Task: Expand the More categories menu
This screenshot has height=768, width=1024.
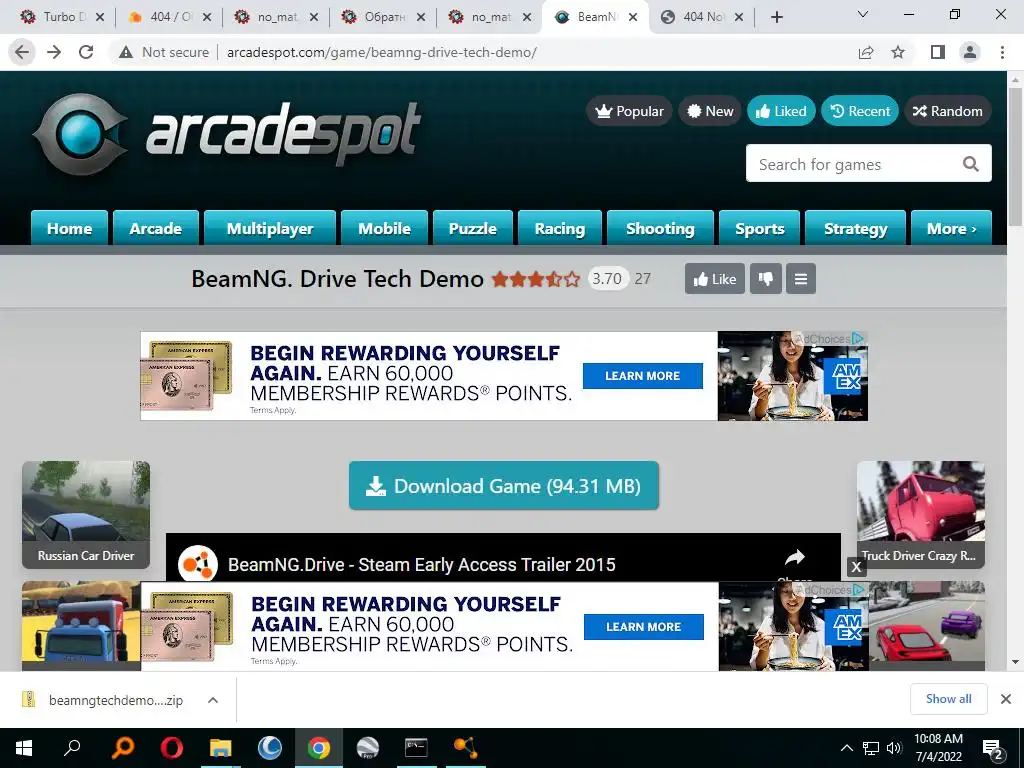Action: pyautogui.click(x=952, y=228)
